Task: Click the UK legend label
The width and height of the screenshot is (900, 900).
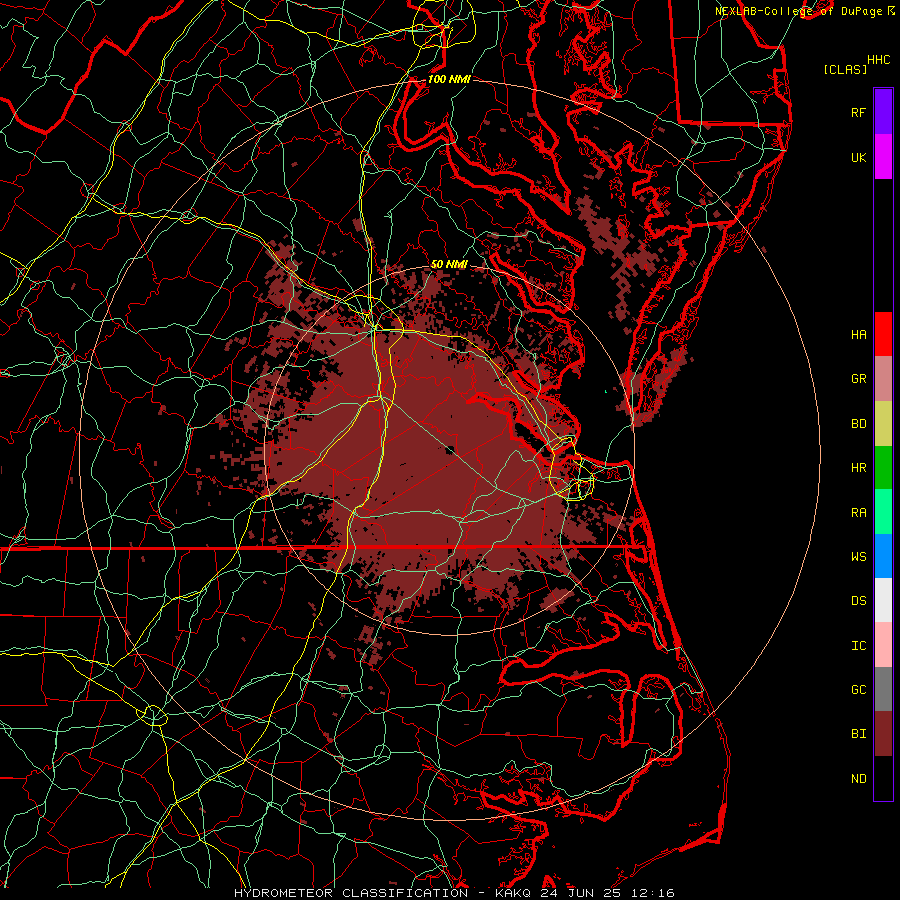Action: (x=858, y=157)
